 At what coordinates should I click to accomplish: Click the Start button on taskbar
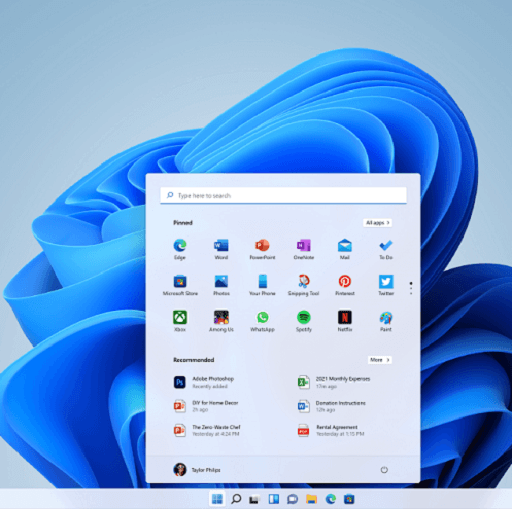[x=217, y=499]
